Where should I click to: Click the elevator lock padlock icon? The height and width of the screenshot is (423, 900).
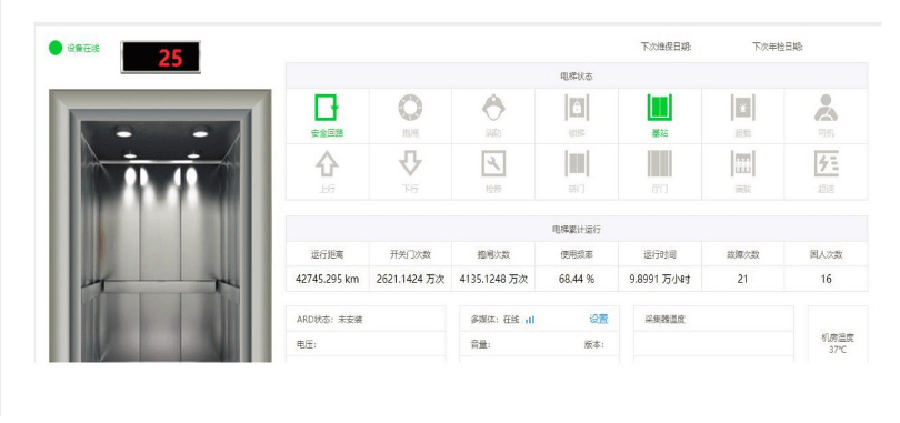(x=577, y=107)
